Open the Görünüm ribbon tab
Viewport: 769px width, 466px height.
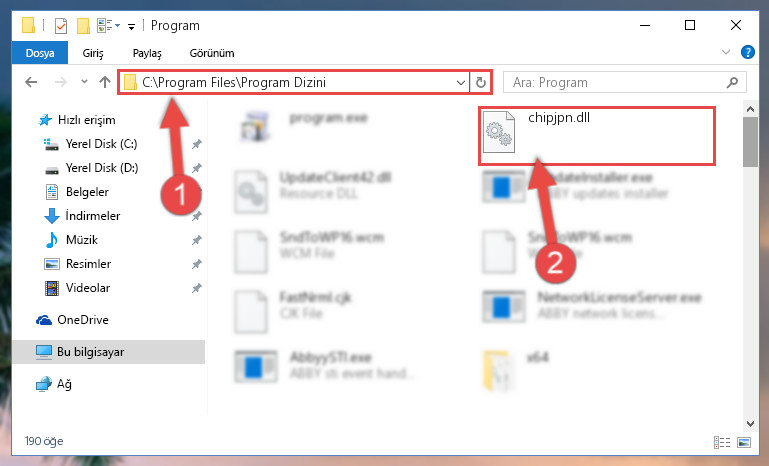pos(212,53)
